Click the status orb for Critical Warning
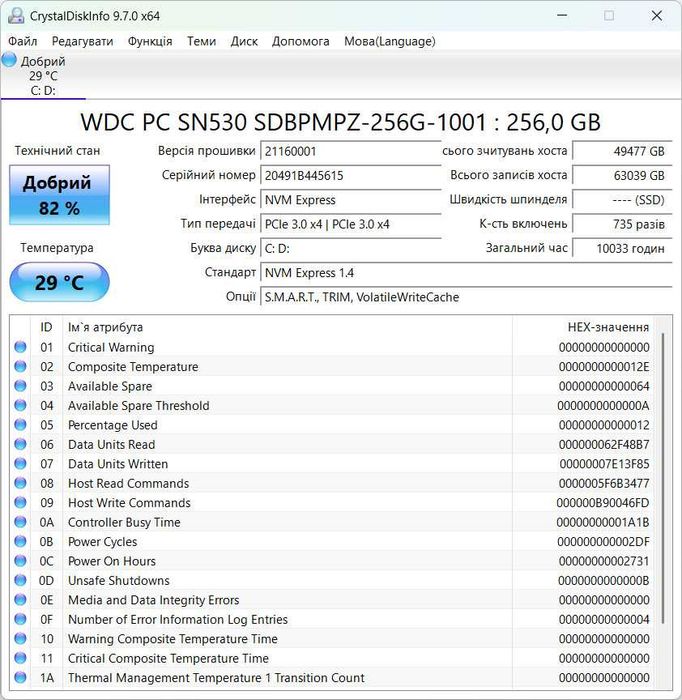Viewport: 682px width, 700px height. click(x=20, y=347)
